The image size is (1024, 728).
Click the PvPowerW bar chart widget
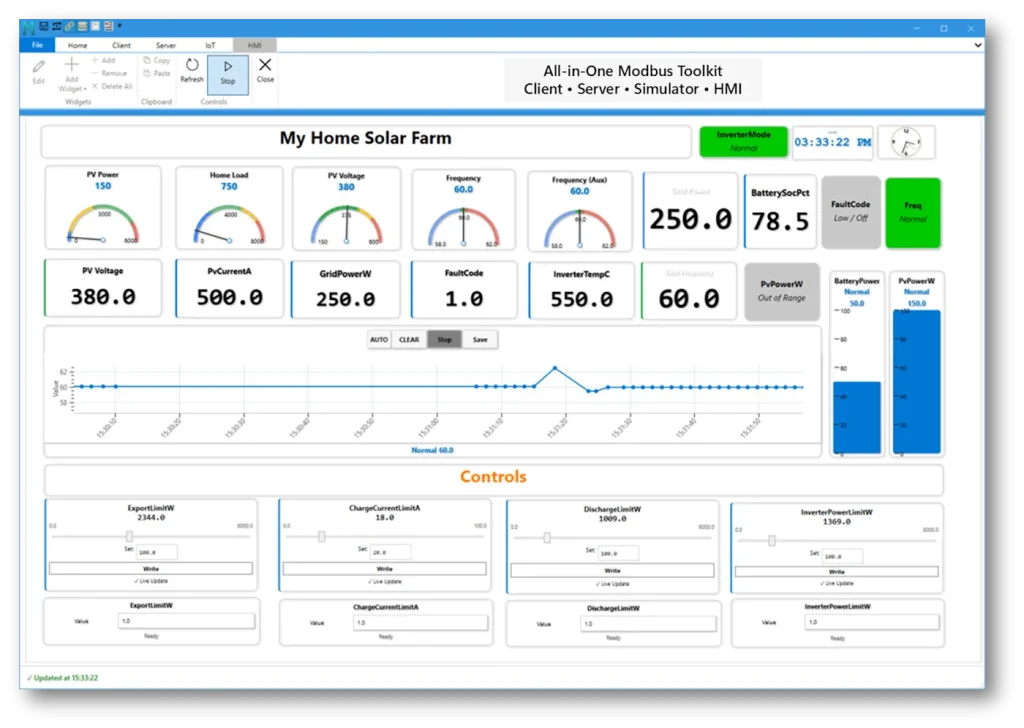(x=917, y=364)
